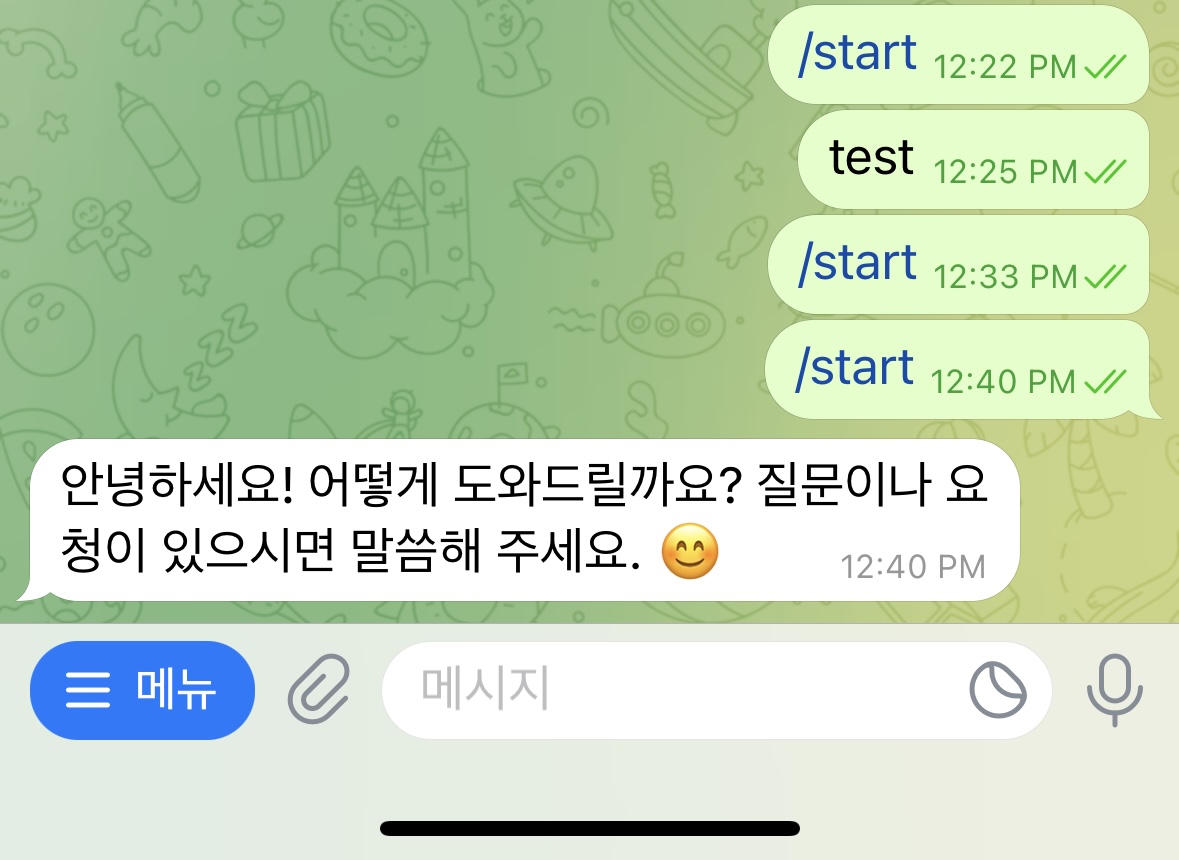Open the paperclip attachment icon
Viewport: 1179px width, 860px height.
[x=319, y=689]
